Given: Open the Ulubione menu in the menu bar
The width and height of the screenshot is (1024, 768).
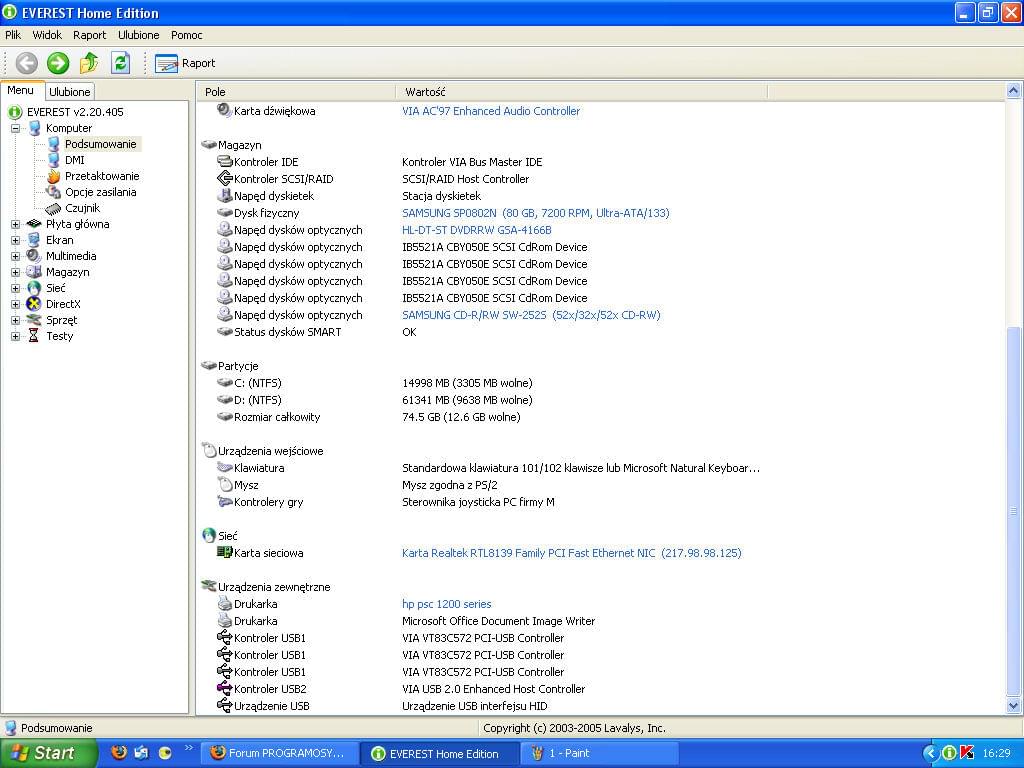Looking at the screenshot, I should click(x=138, y=35).
